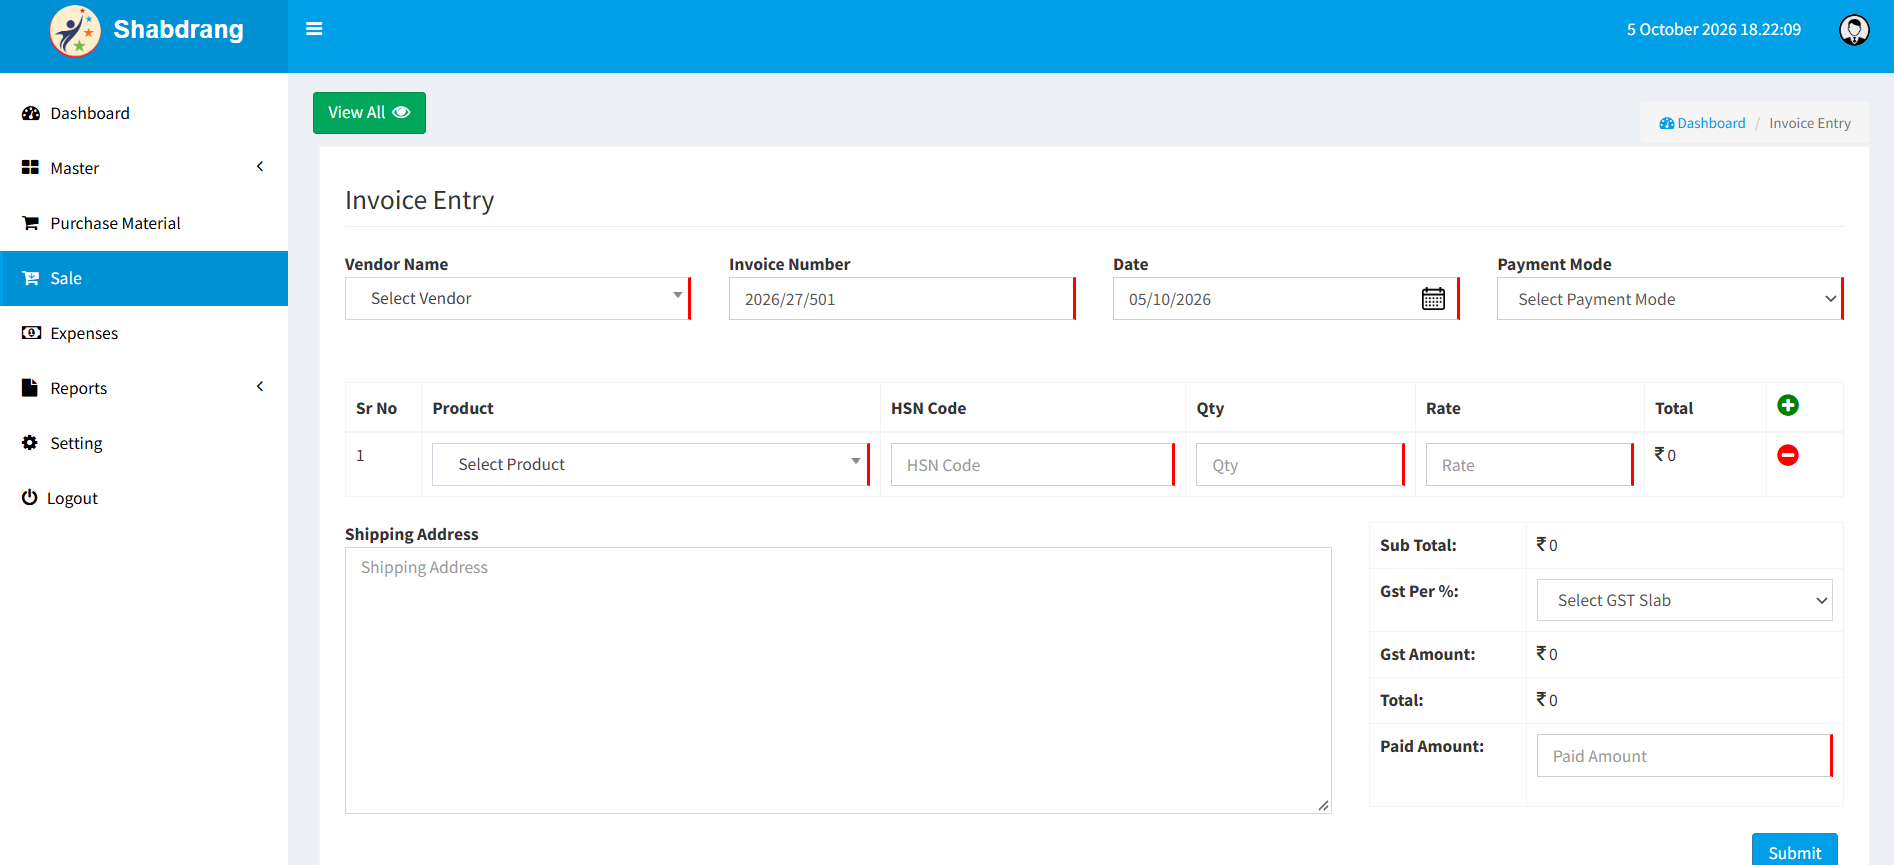Click into the Shipping Address textarea
This screenshot has height=865, width=1894.
(x=838, y=680)
